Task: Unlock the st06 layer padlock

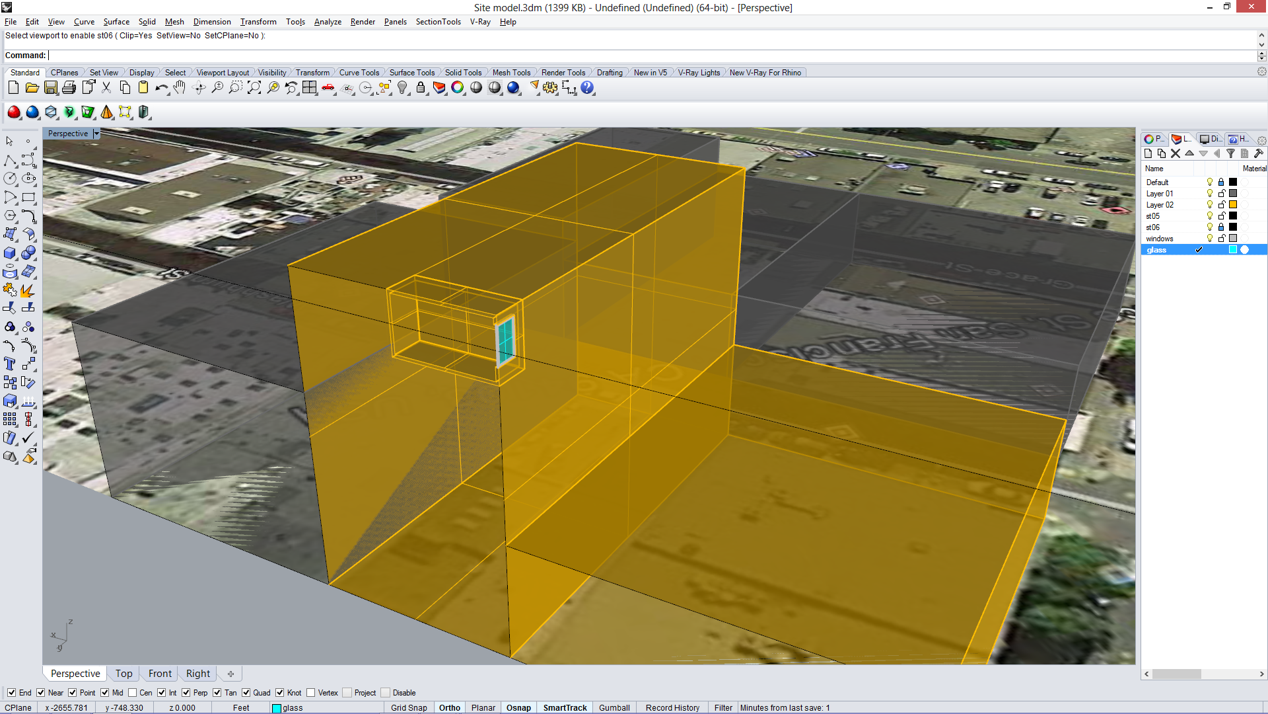Action: click(1221, 228)
